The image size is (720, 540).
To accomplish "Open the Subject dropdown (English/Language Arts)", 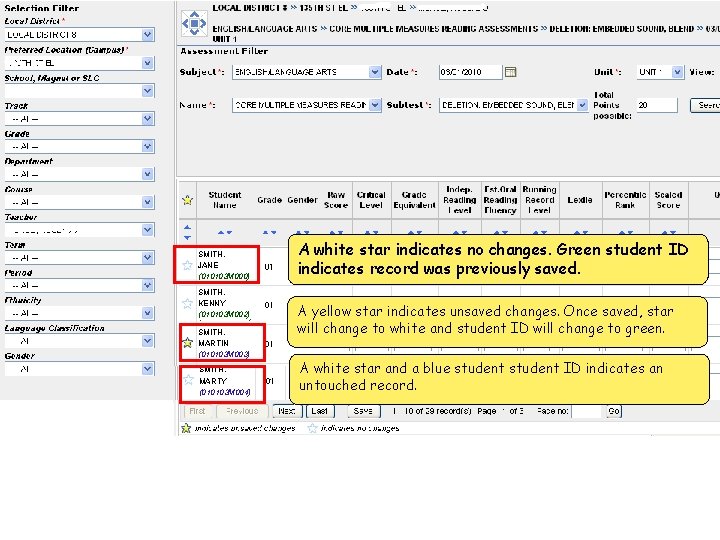I will tap(375, 72).
